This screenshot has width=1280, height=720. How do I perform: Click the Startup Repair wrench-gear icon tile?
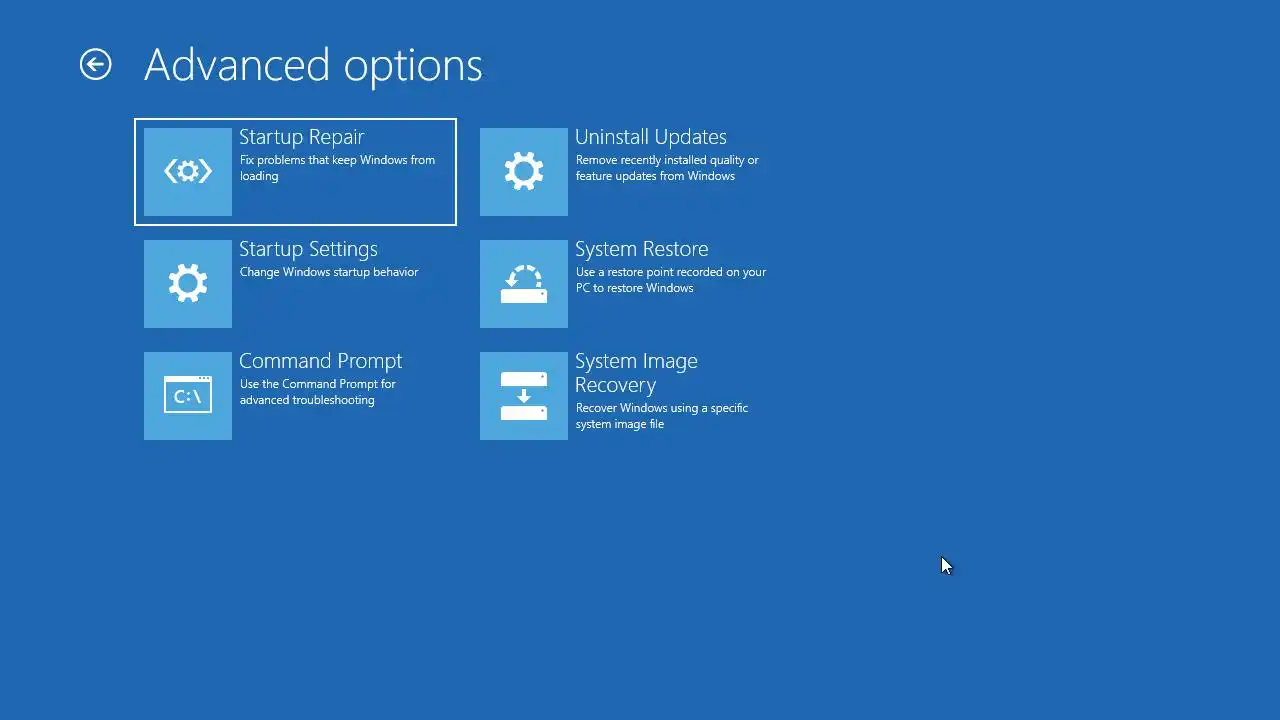point(188,172)
